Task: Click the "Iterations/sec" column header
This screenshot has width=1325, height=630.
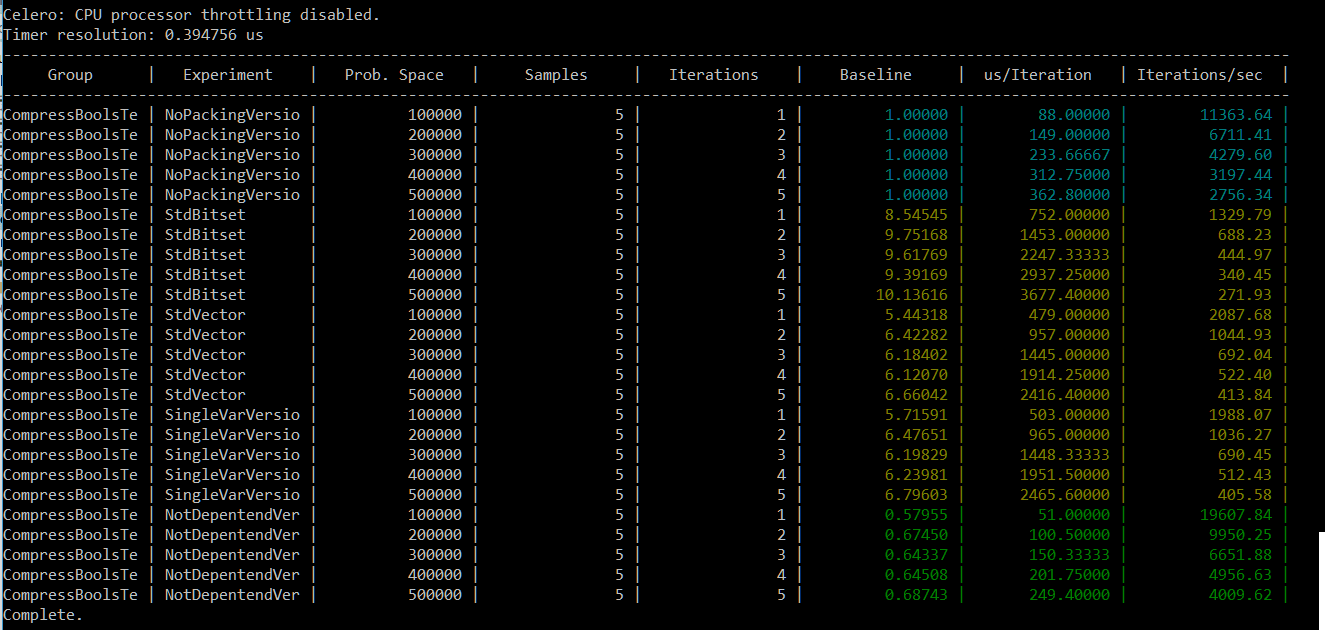Action: [1200, 75]
